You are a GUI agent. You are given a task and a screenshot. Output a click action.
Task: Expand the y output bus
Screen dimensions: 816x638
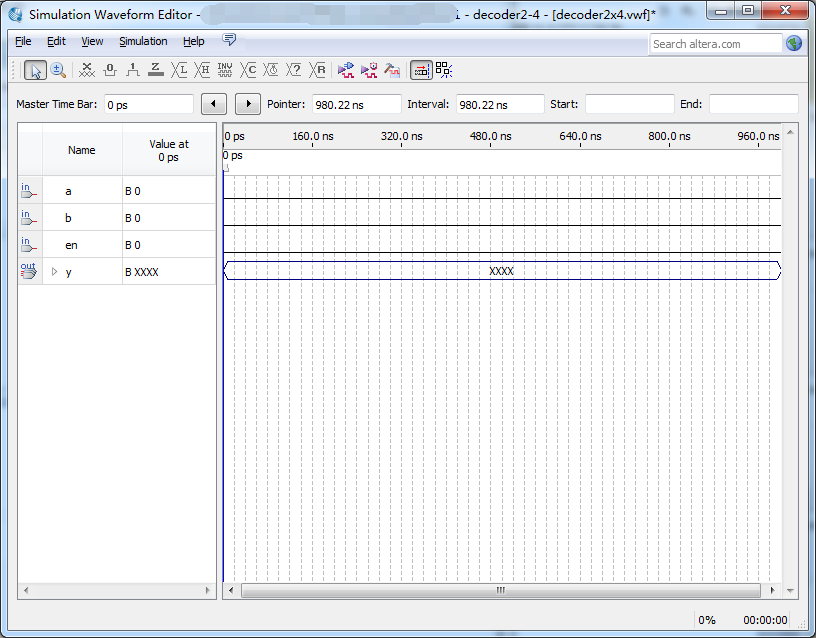point(54,271)
